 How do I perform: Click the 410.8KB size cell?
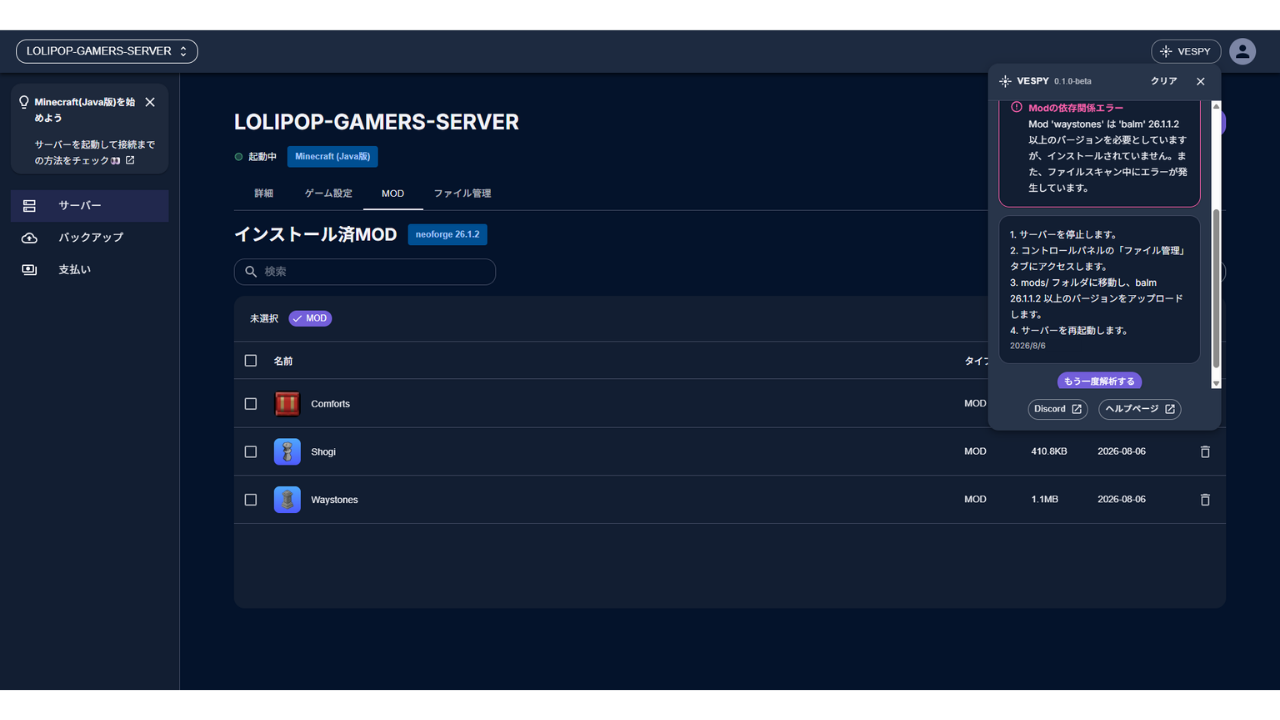1049,452
